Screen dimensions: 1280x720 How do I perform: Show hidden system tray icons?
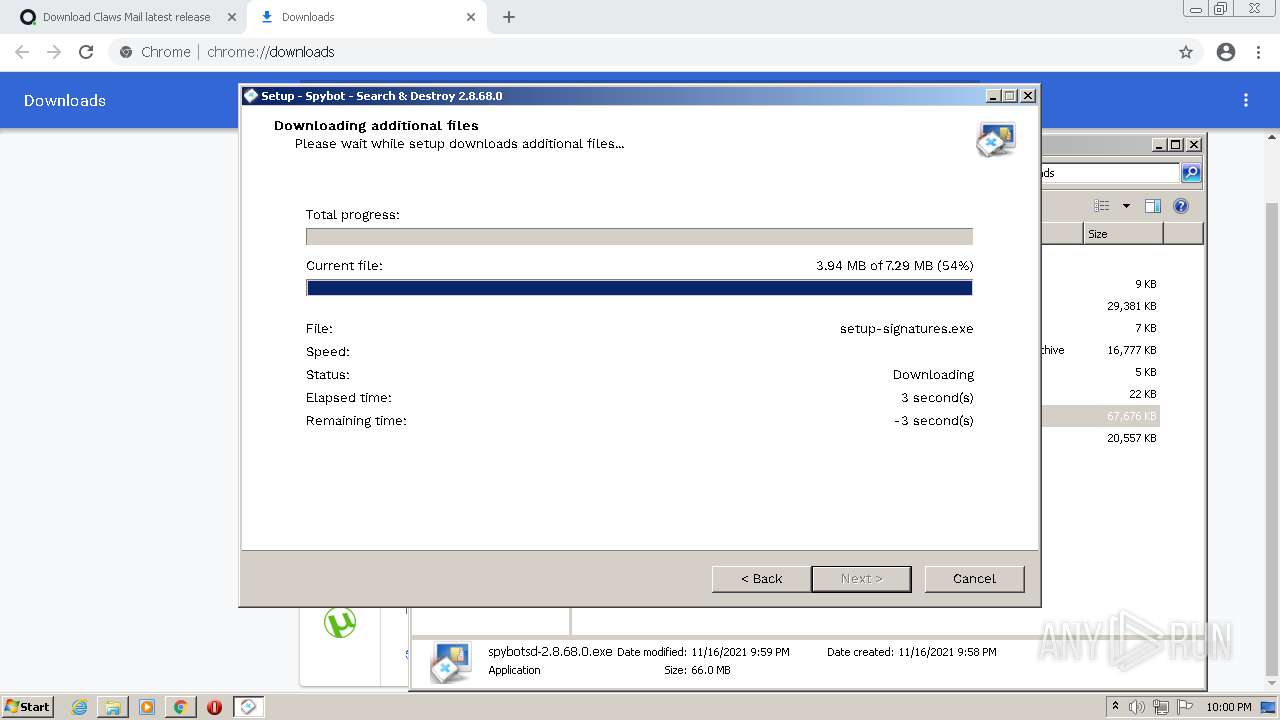pos(1115,706)
